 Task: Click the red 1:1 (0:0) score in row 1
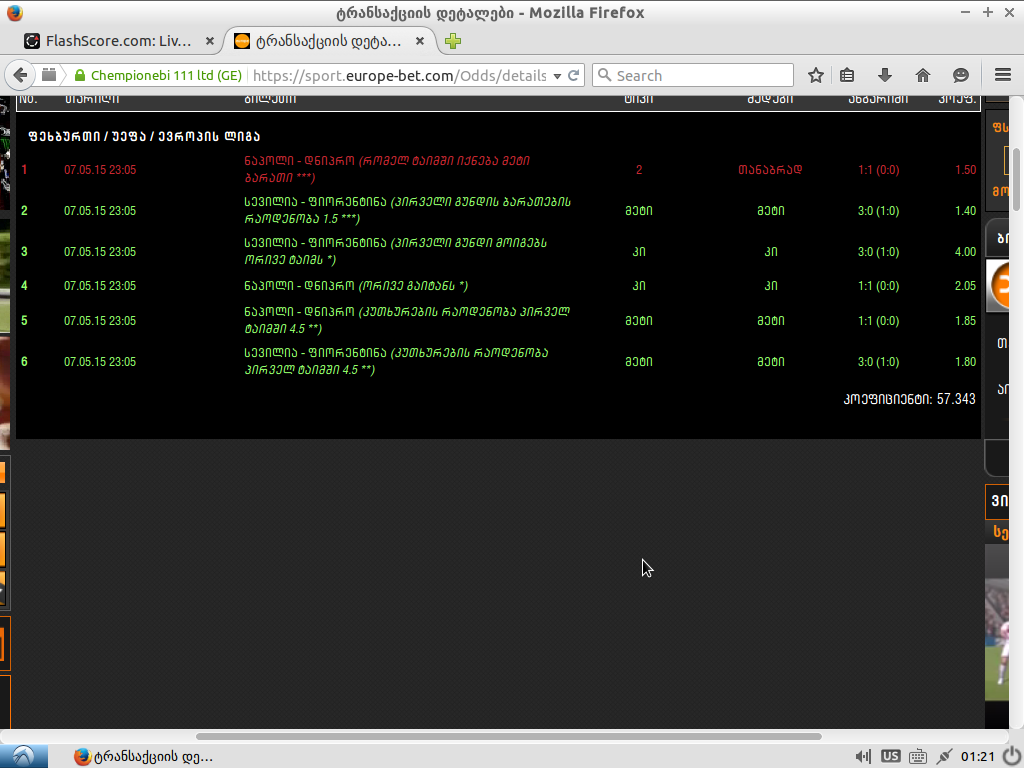[x=878, y=170]
